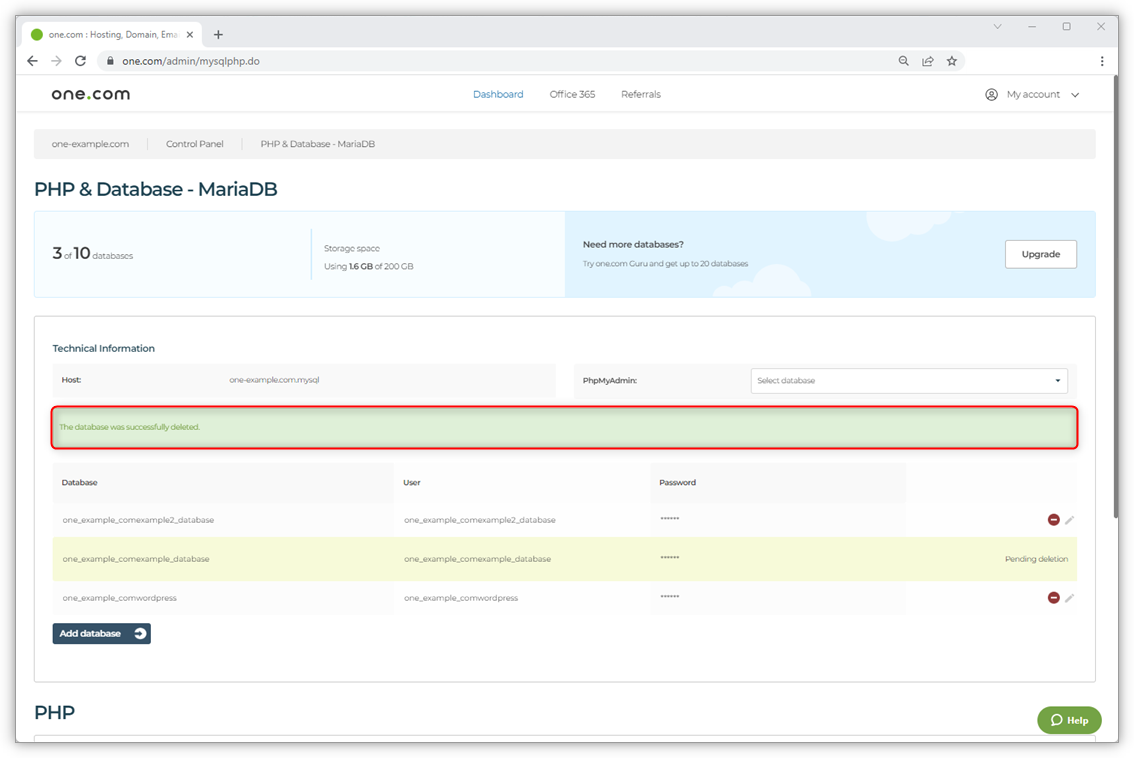Edit the comwordpress database pencil icon
This screenshot has height=758, width=1134.
1069,598
